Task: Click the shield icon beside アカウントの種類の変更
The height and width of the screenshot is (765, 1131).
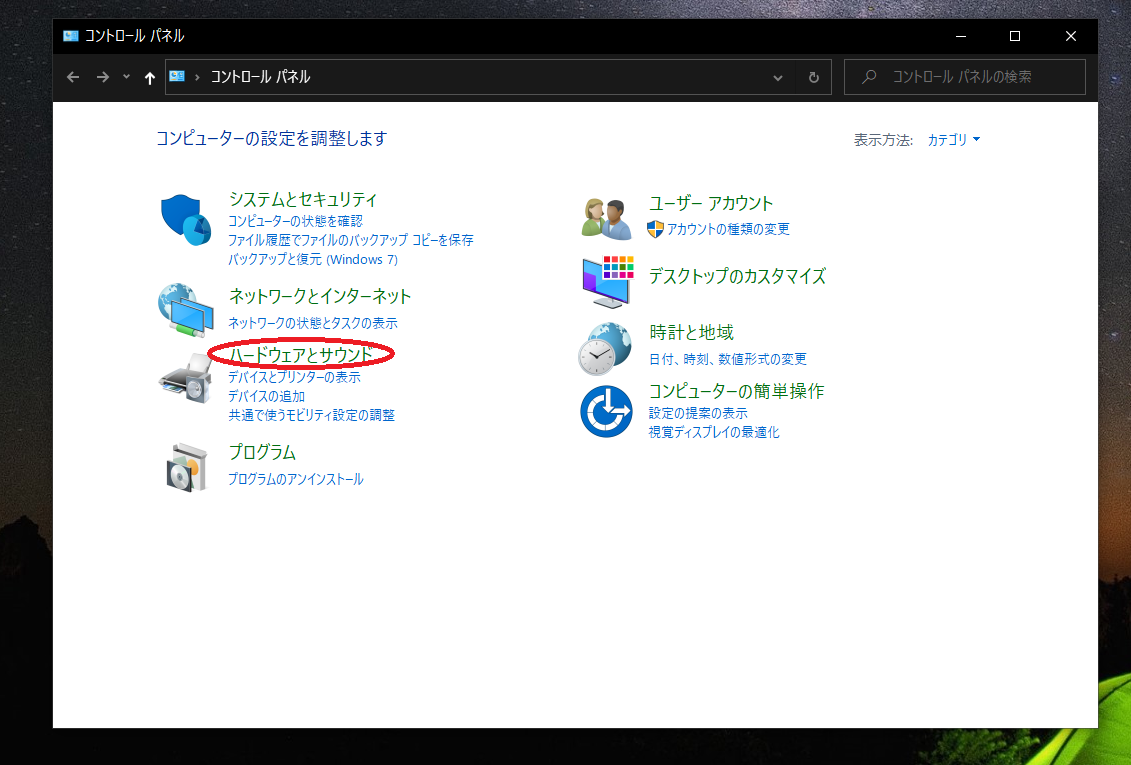Action: (655, 229)
